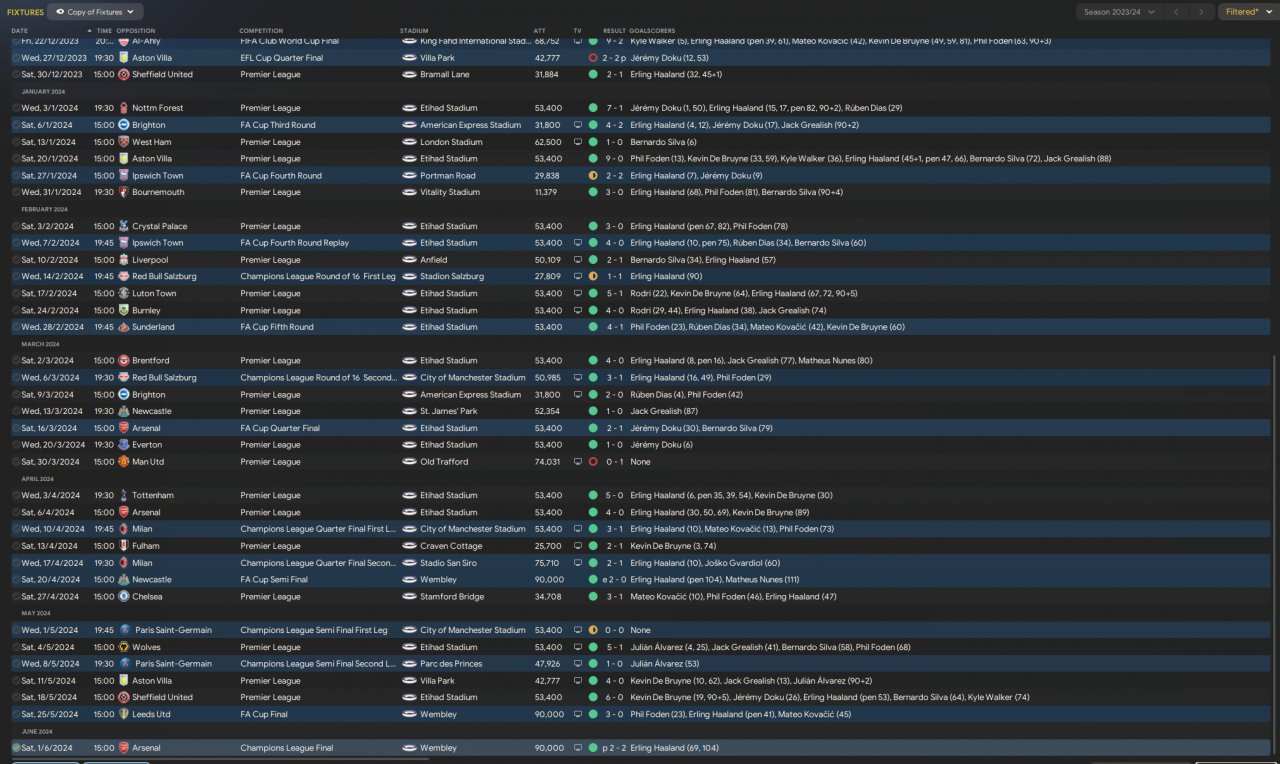The width and height of the screenshot is (1280, 764).
Task: Sort by the Result column header
Action: pyautogui.click(x=614, y=31)
